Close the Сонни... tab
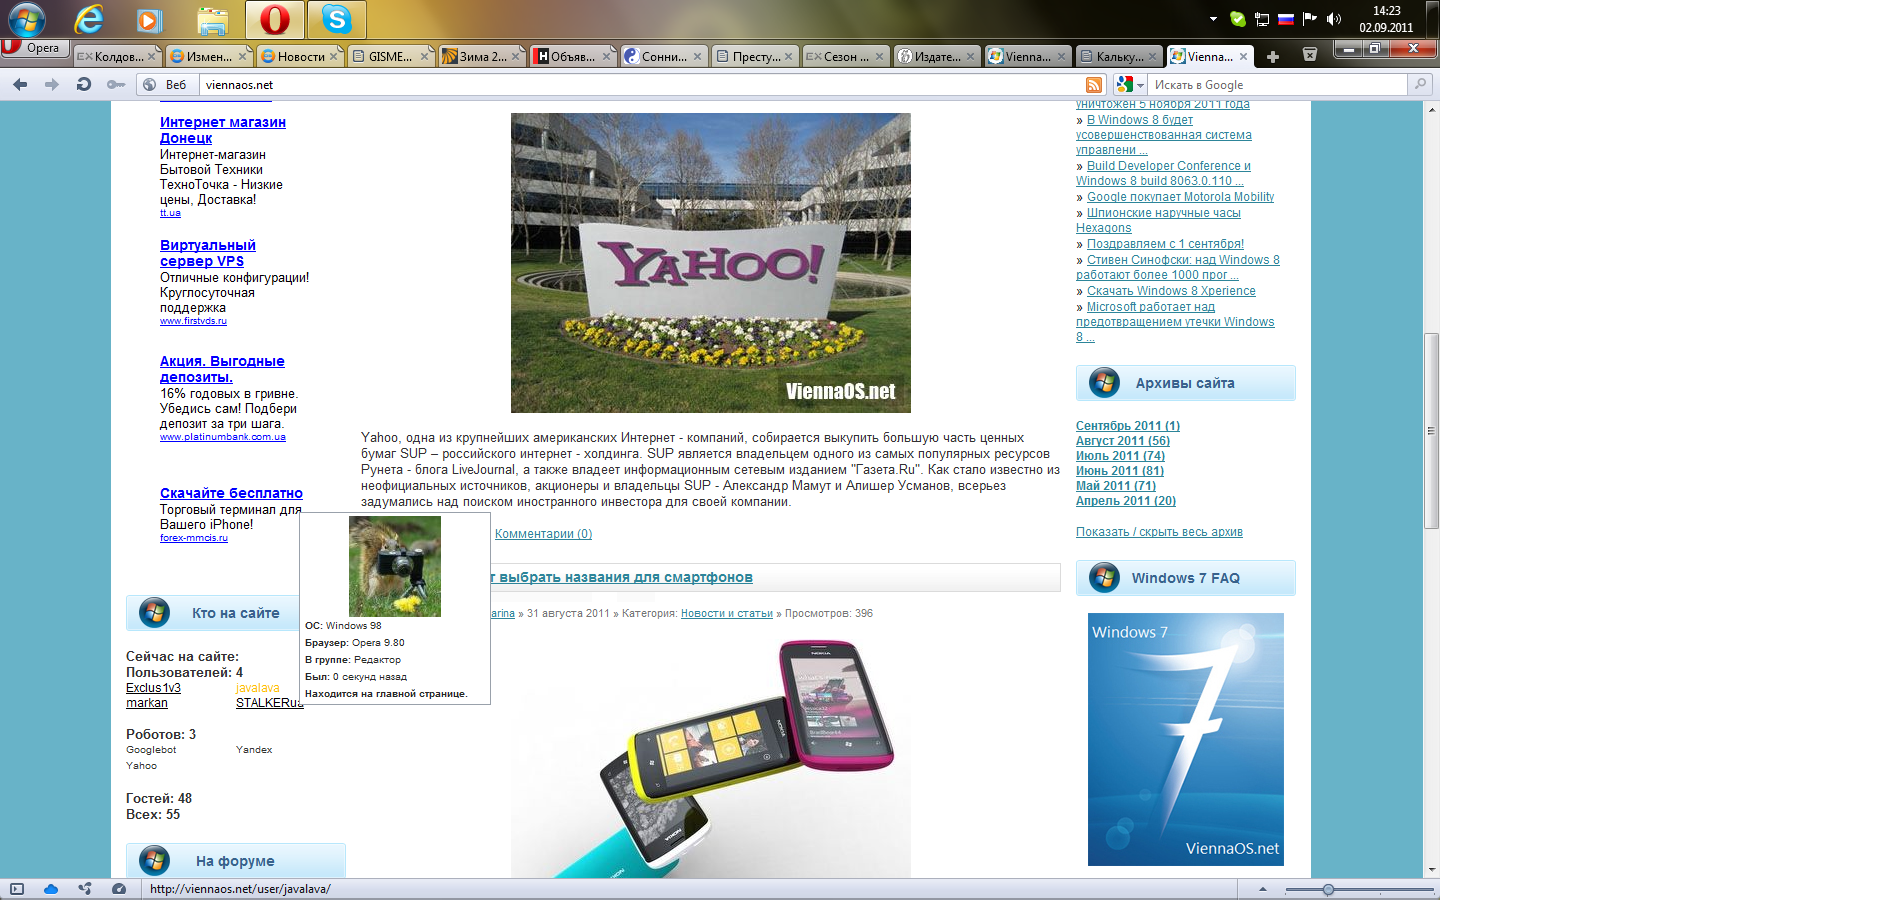This screenshot has width=1888, height=900. click(697, 56)
